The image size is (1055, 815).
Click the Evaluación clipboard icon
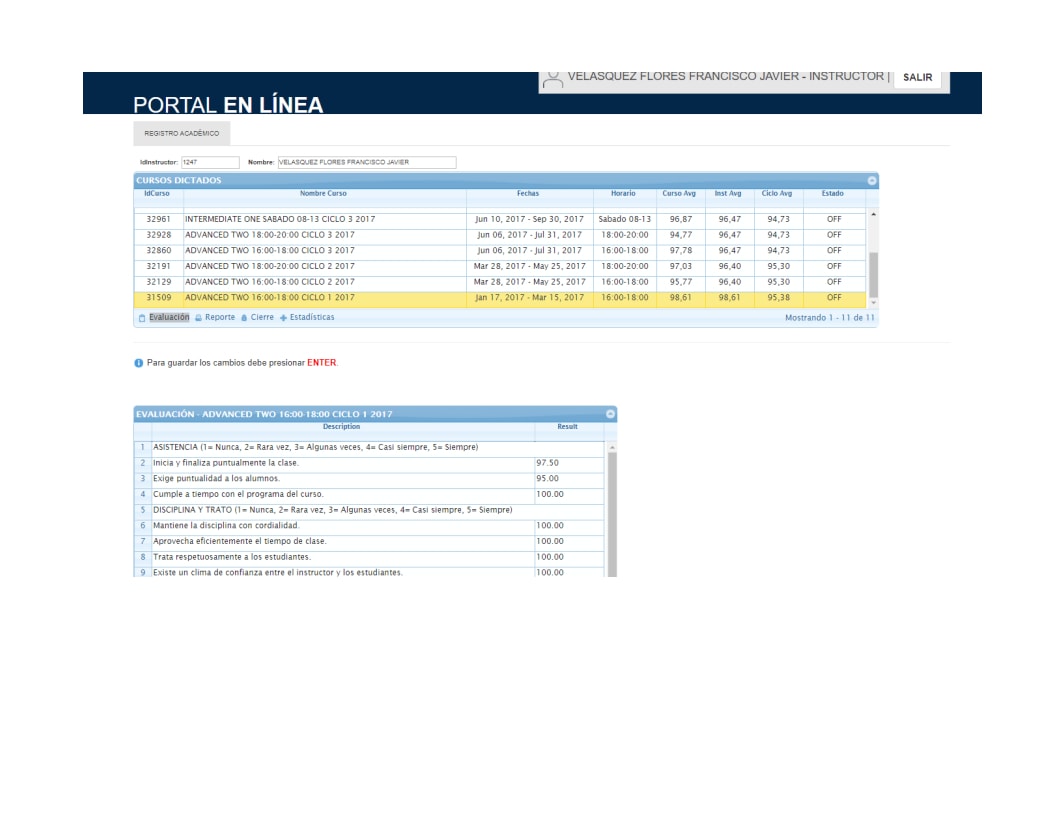point(141,318)
